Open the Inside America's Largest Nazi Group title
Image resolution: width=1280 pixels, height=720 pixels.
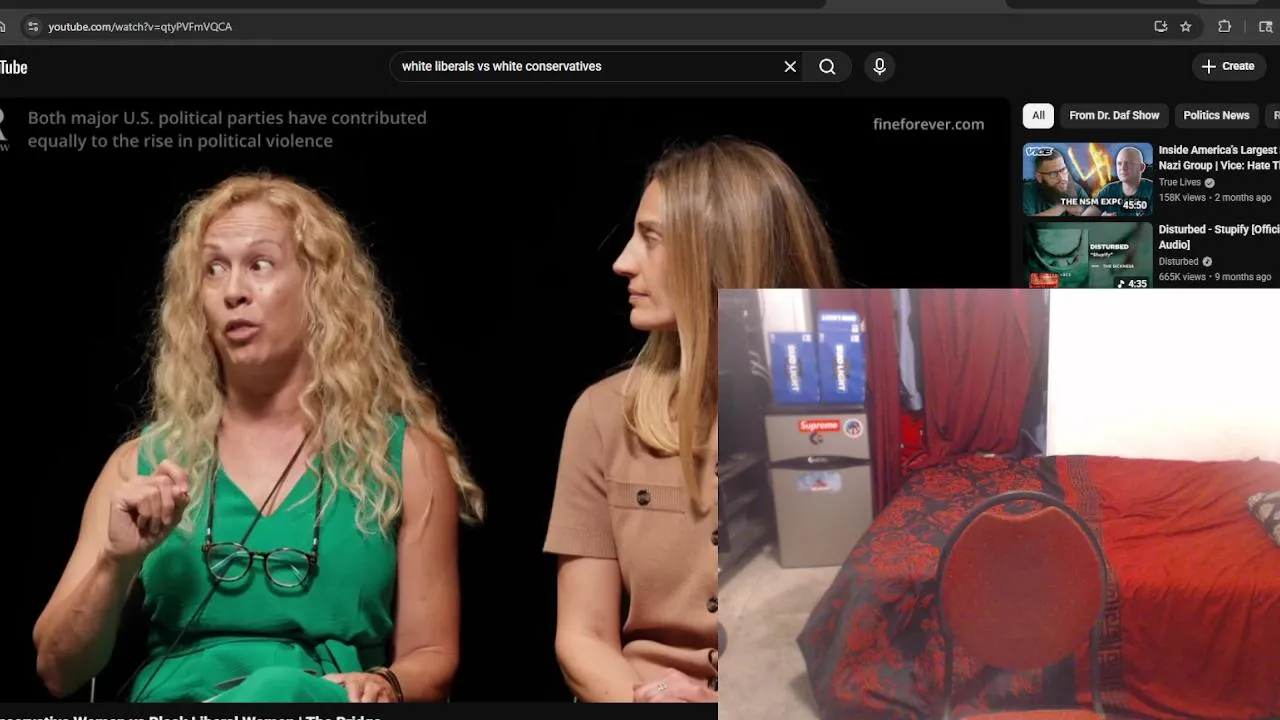pyautogui.click(x=1218, y=158)
